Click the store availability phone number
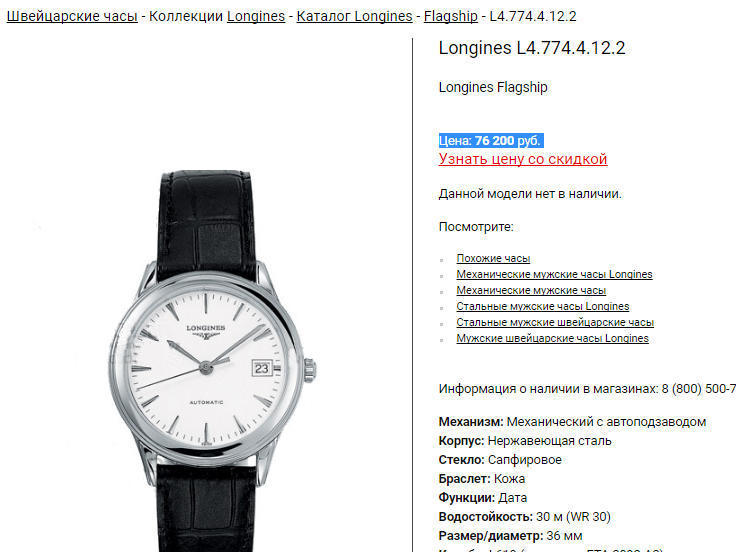Viewport: 736px width, 552px height. (698, 389)
